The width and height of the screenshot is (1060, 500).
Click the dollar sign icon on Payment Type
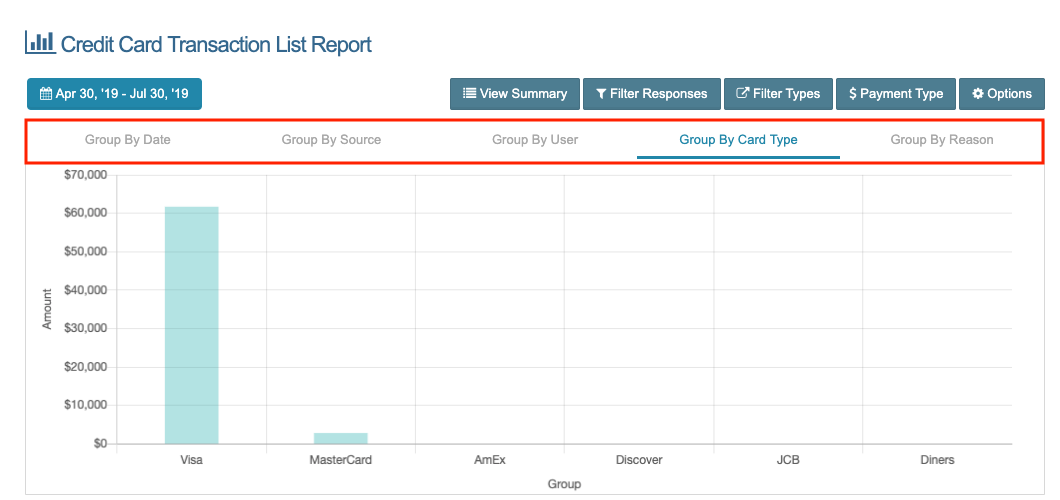(852, 94)
